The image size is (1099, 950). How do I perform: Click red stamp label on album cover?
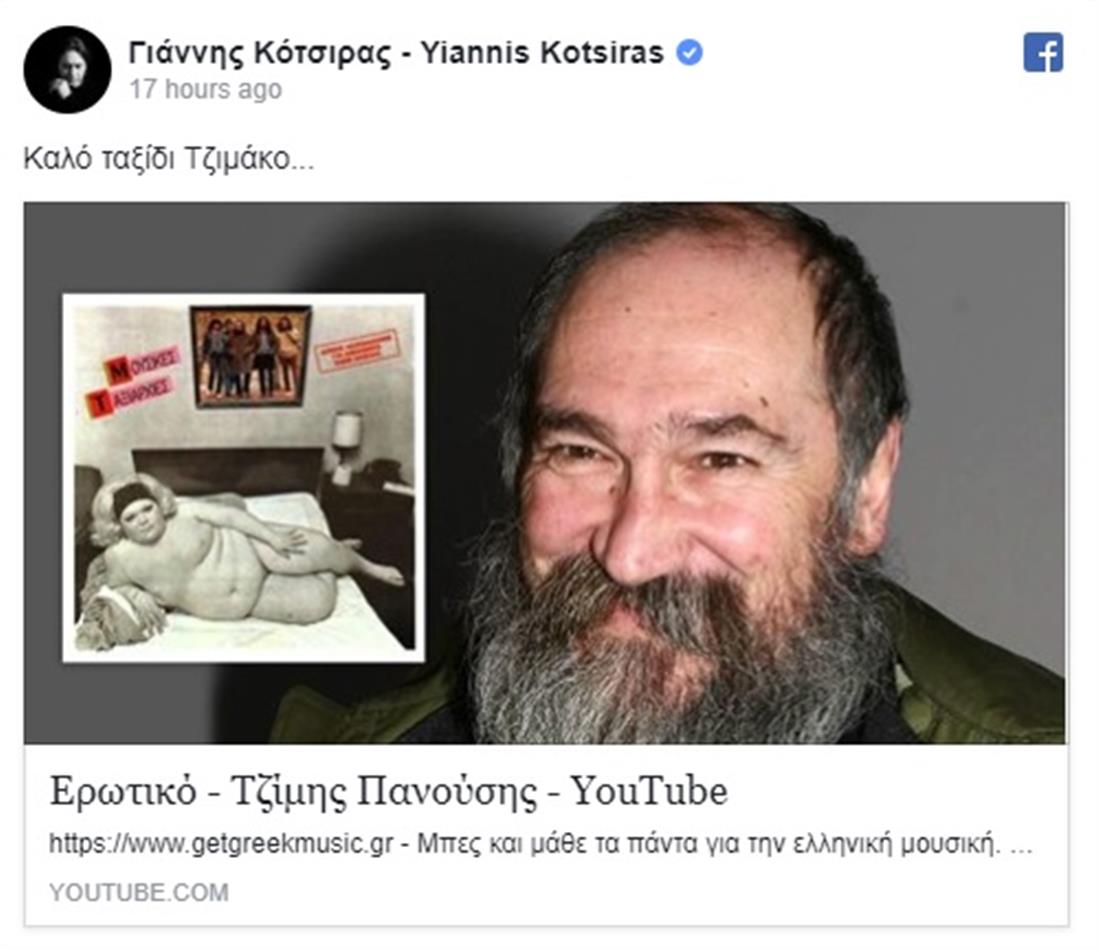(x=357, y=352)
